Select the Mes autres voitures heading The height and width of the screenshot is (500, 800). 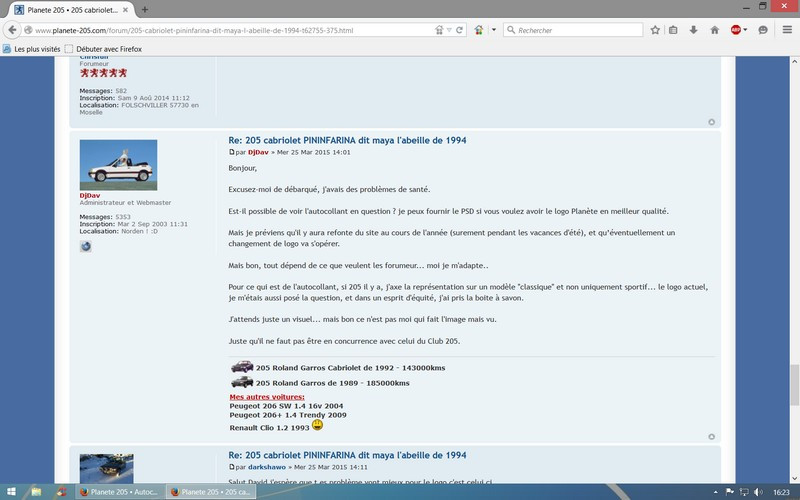tap(267, 397)
